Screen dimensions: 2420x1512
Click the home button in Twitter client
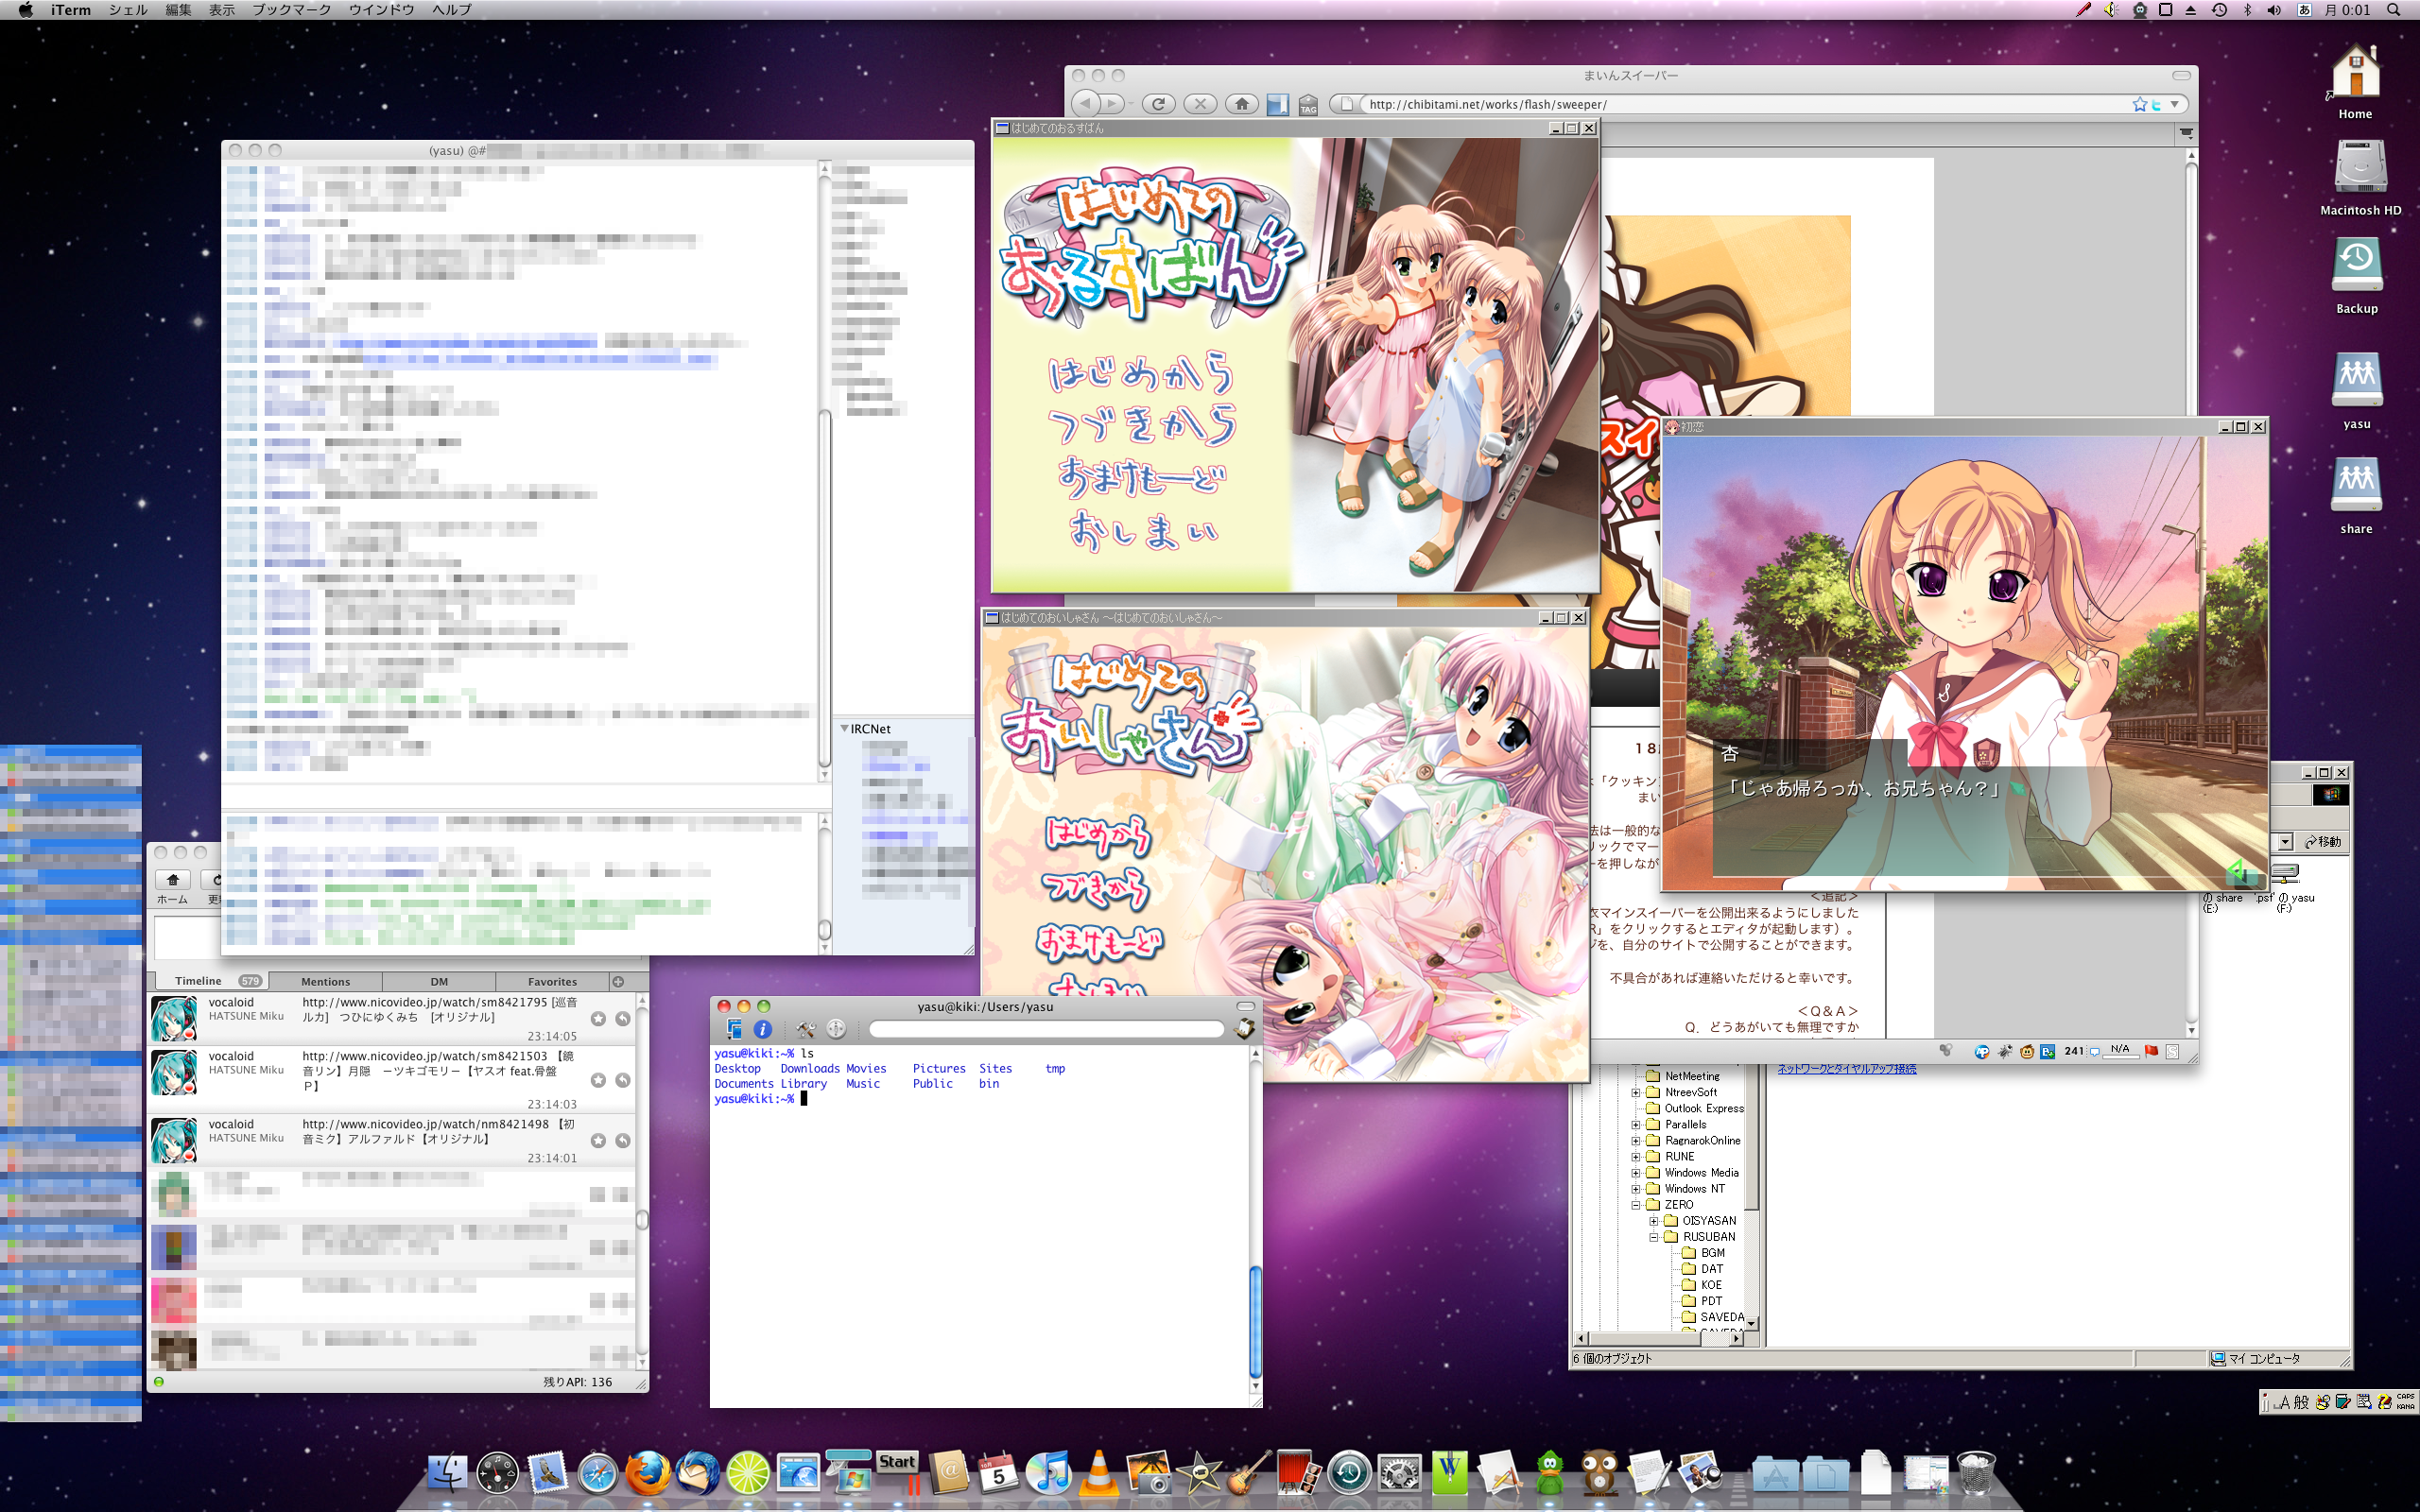click(x=173, y=880)
